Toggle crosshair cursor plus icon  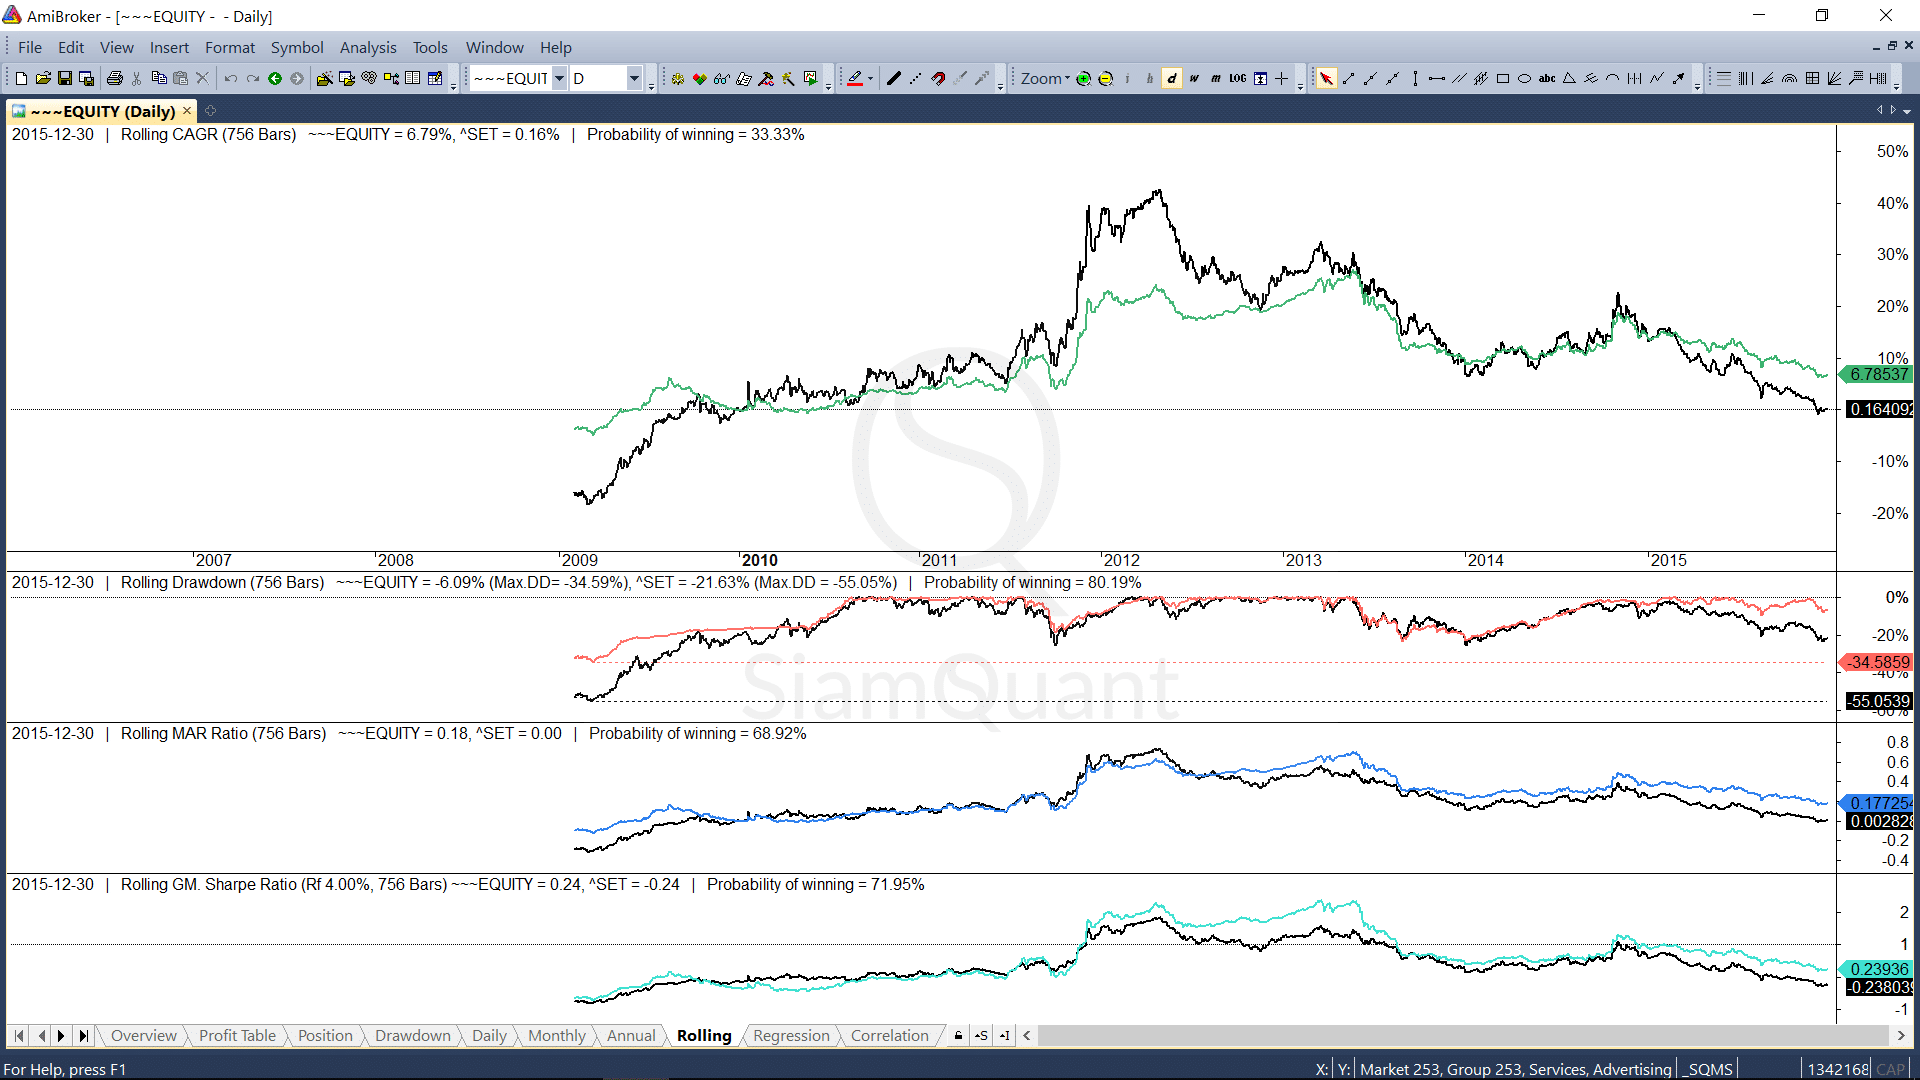(x=1281, y=78)
